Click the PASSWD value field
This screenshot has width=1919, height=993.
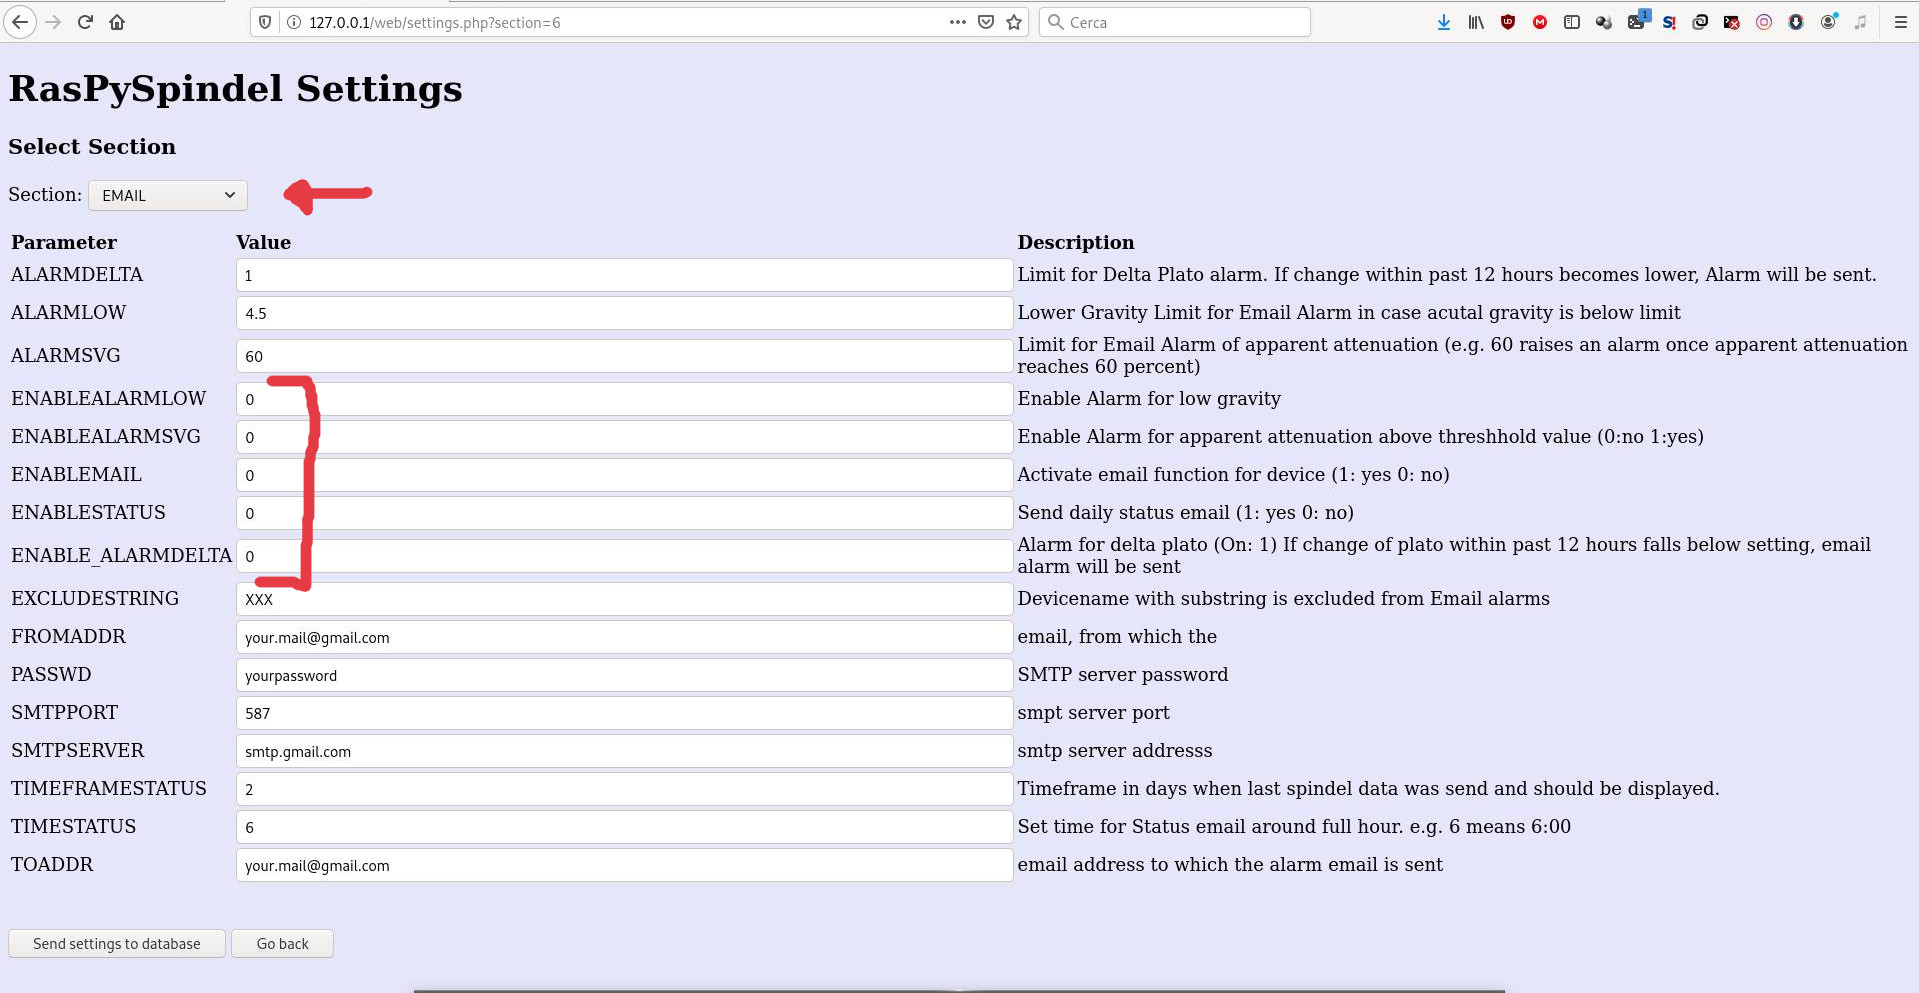click(x=624, y=675)
